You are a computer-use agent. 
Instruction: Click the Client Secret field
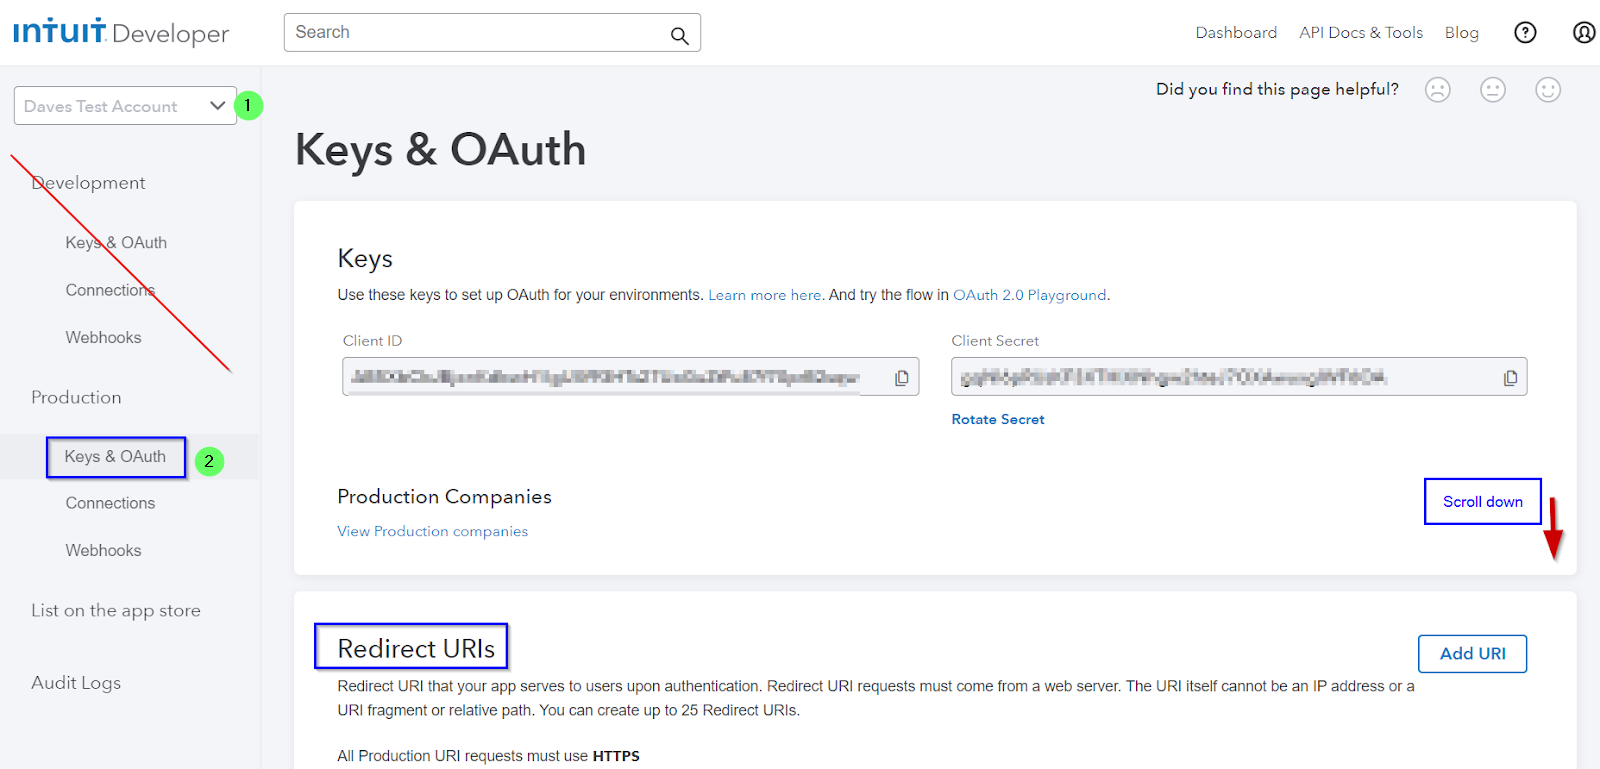click(x=1239, y=377)
